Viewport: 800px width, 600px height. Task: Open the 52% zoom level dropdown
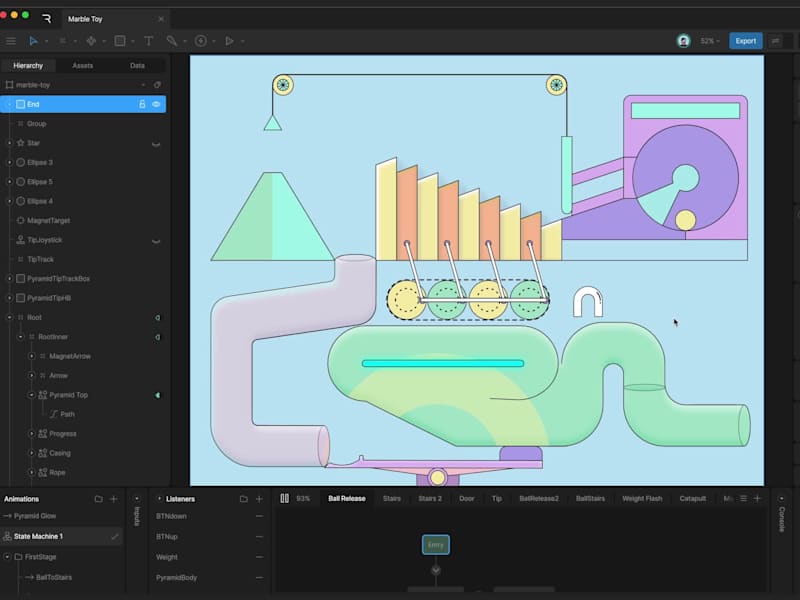[710, 41]
